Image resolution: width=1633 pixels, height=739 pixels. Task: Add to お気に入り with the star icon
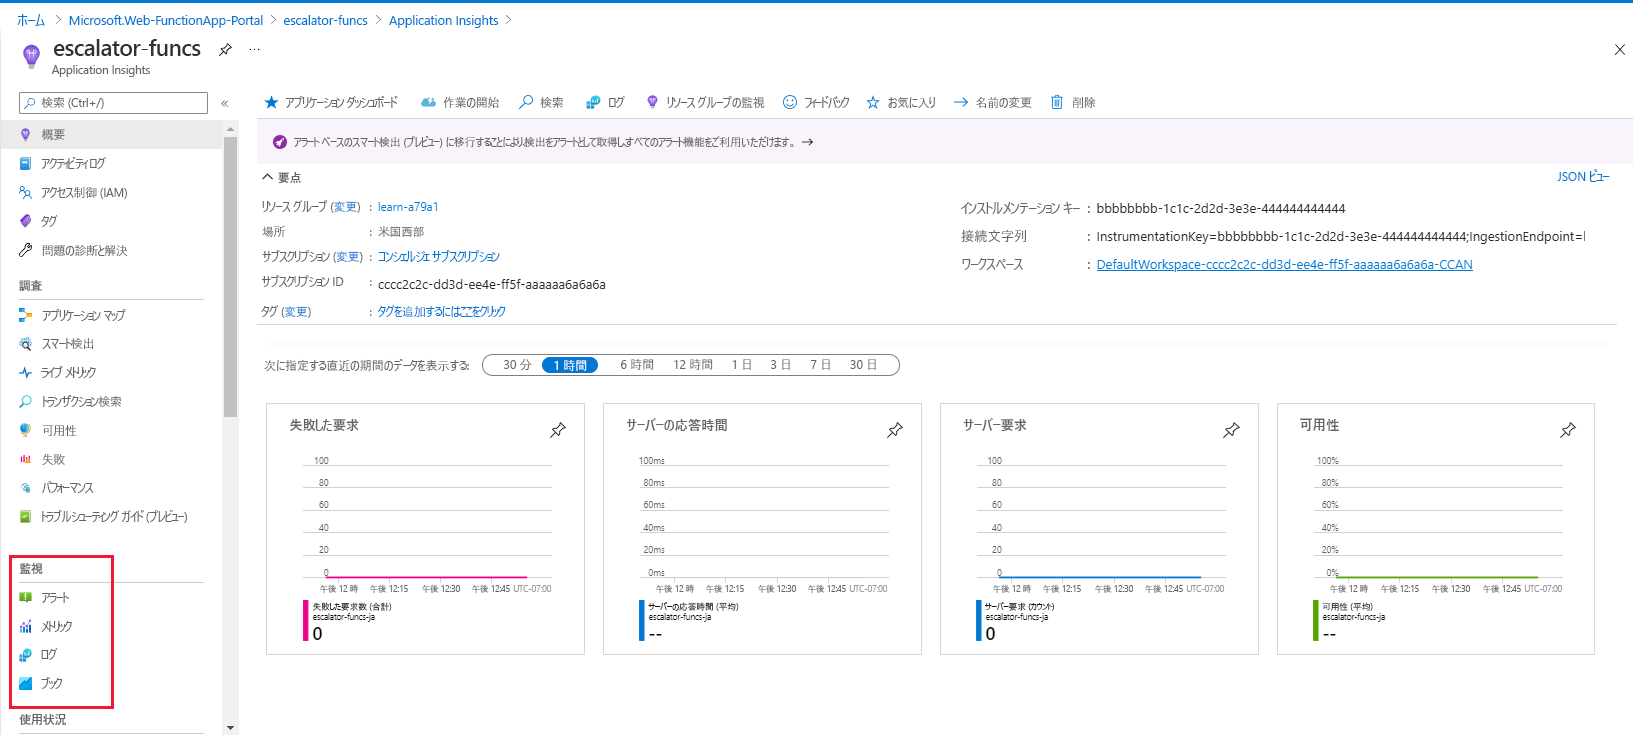click(x=901, y=102)
